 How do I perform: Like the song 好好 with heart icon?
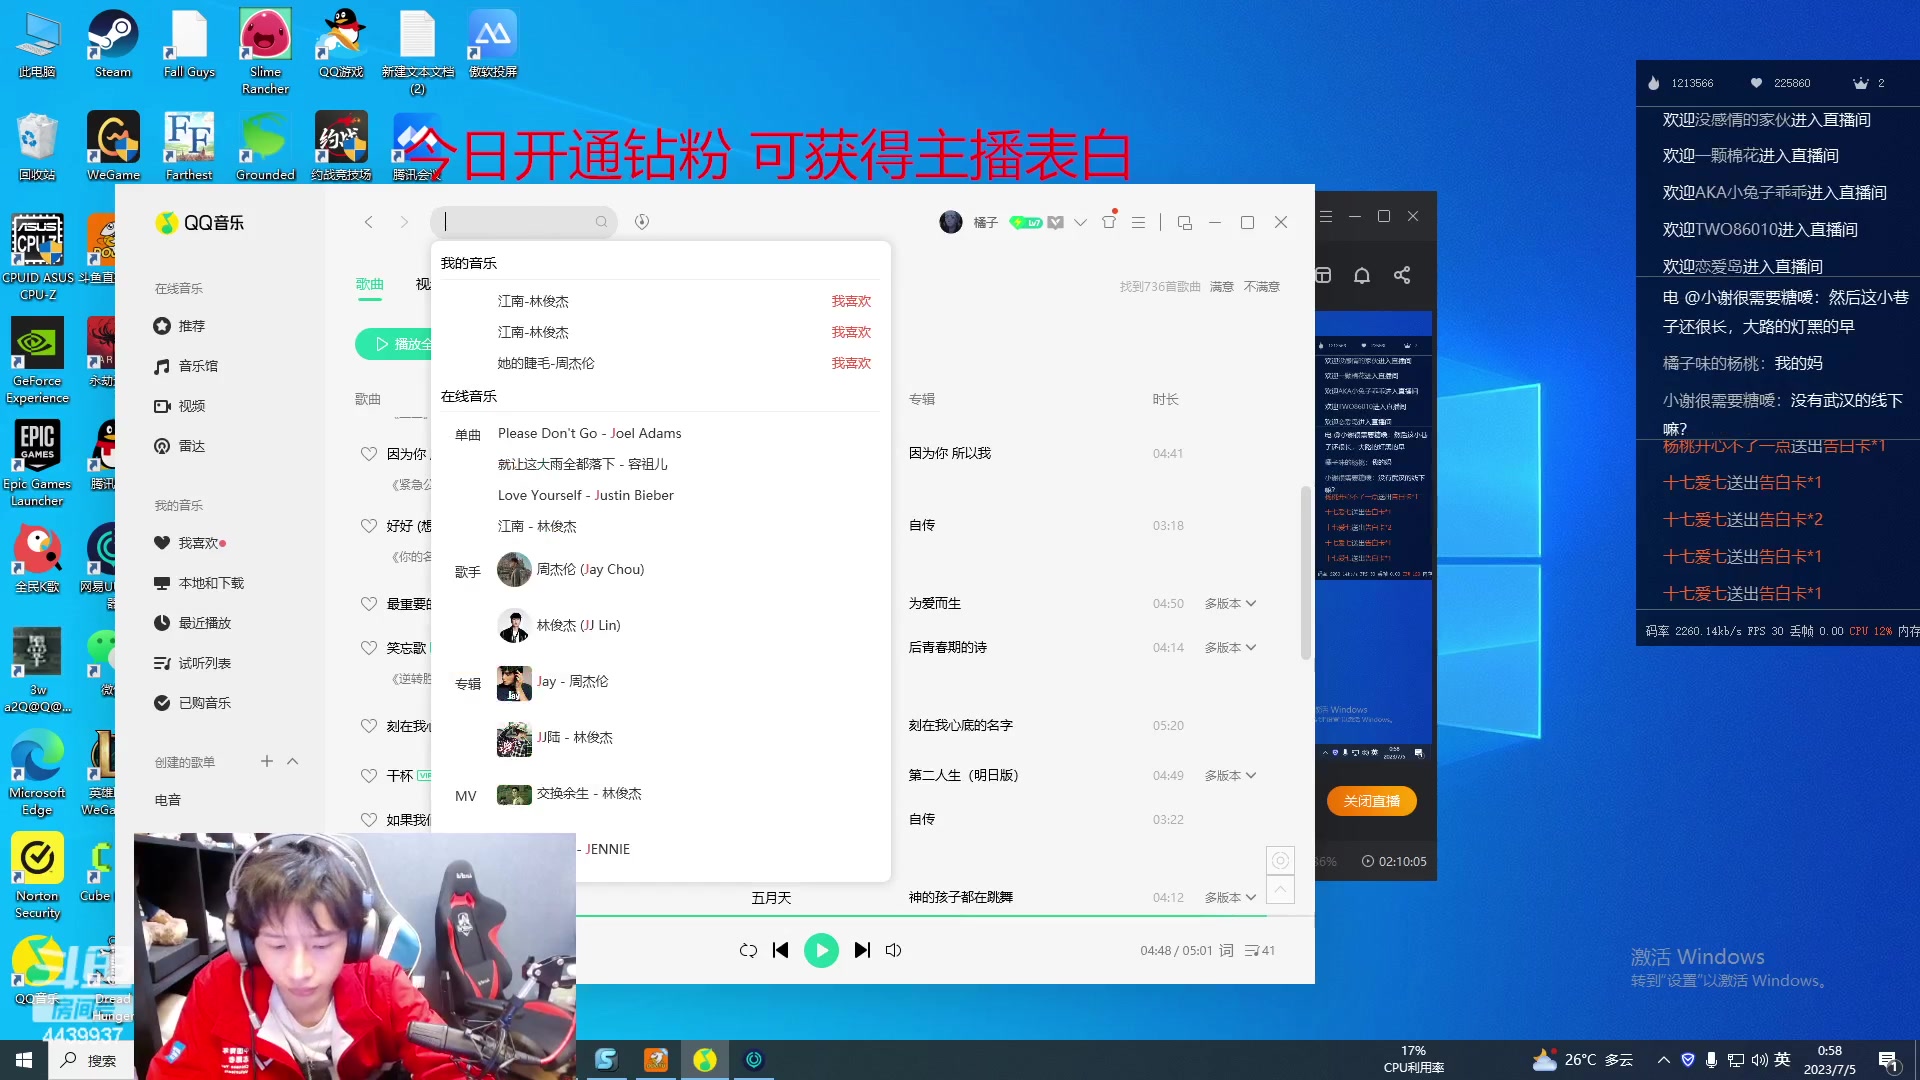click(x=369, y=525)
